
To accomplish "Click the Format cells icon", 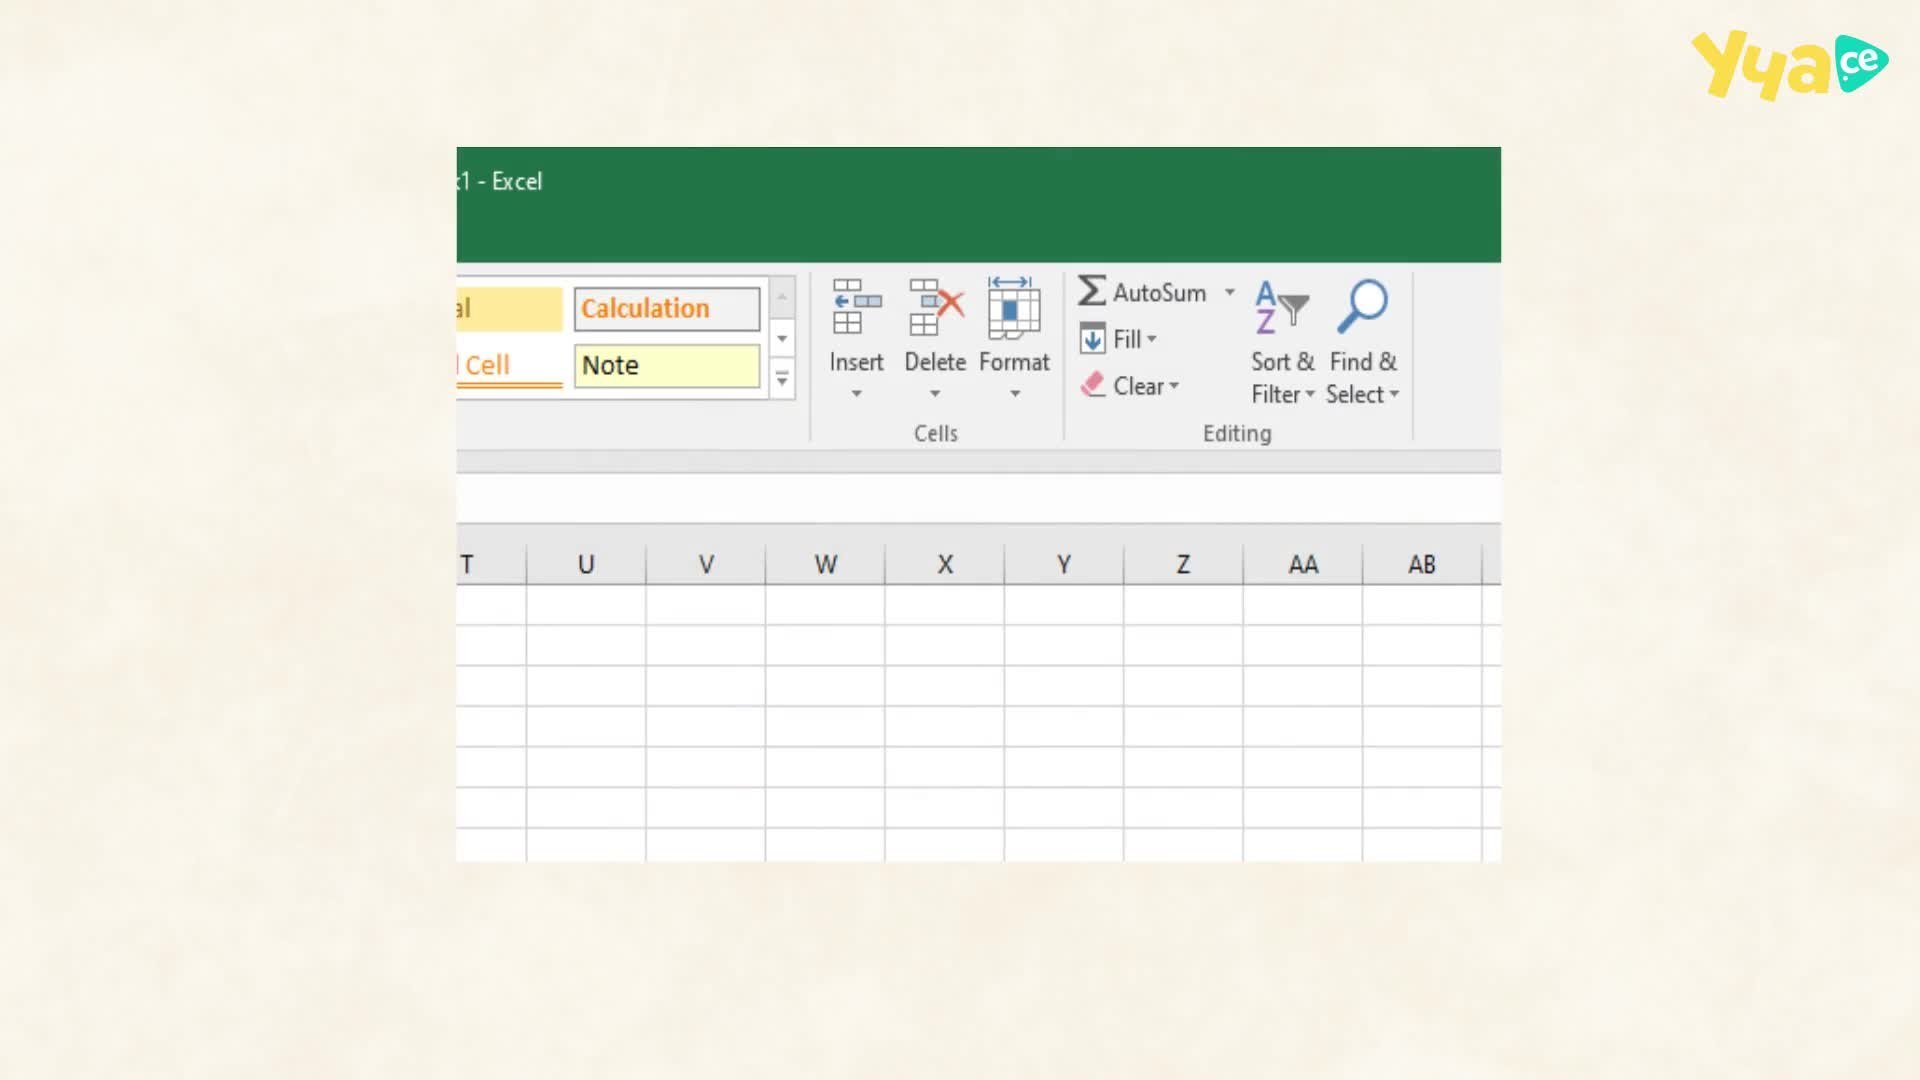I will coord(1014,307).
